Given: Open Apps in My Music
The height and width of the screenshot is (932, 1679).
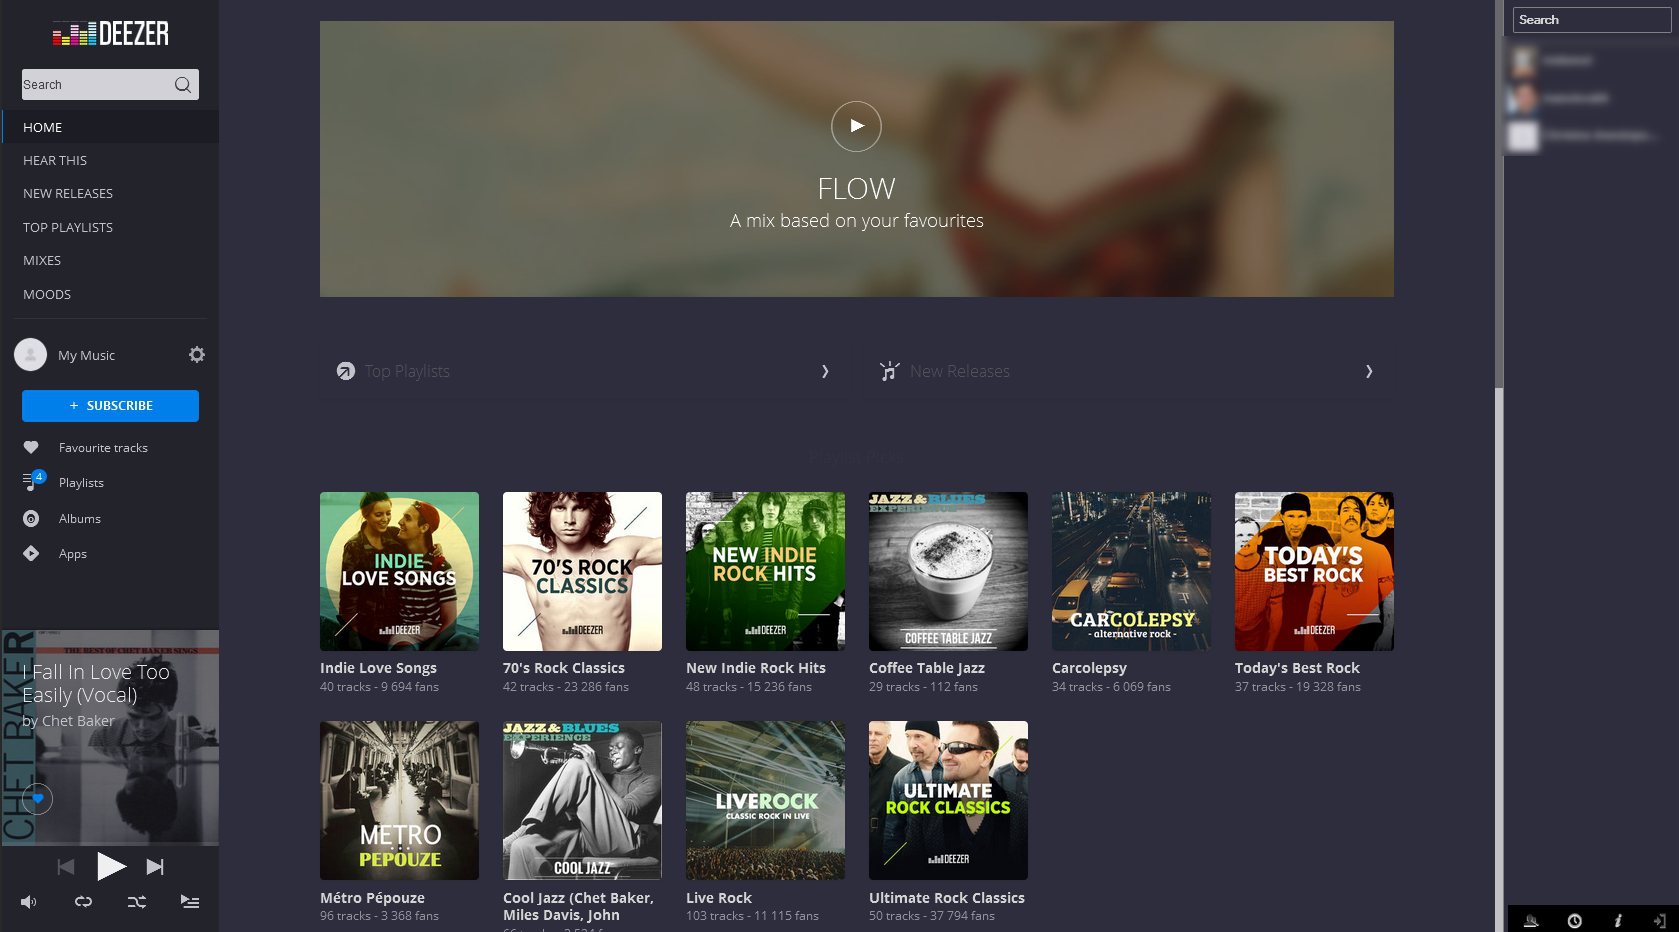Looking at the screenshot, I should coord(72,554).
